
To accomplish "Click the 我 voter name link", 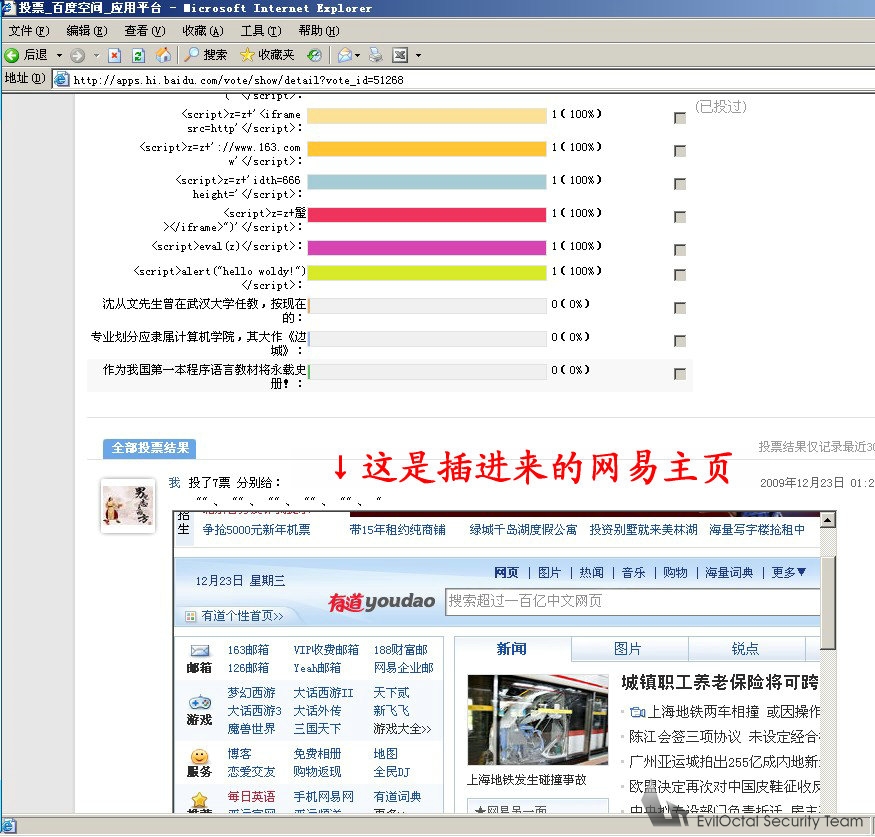I will pyautogui.click(x=175, y=483).
